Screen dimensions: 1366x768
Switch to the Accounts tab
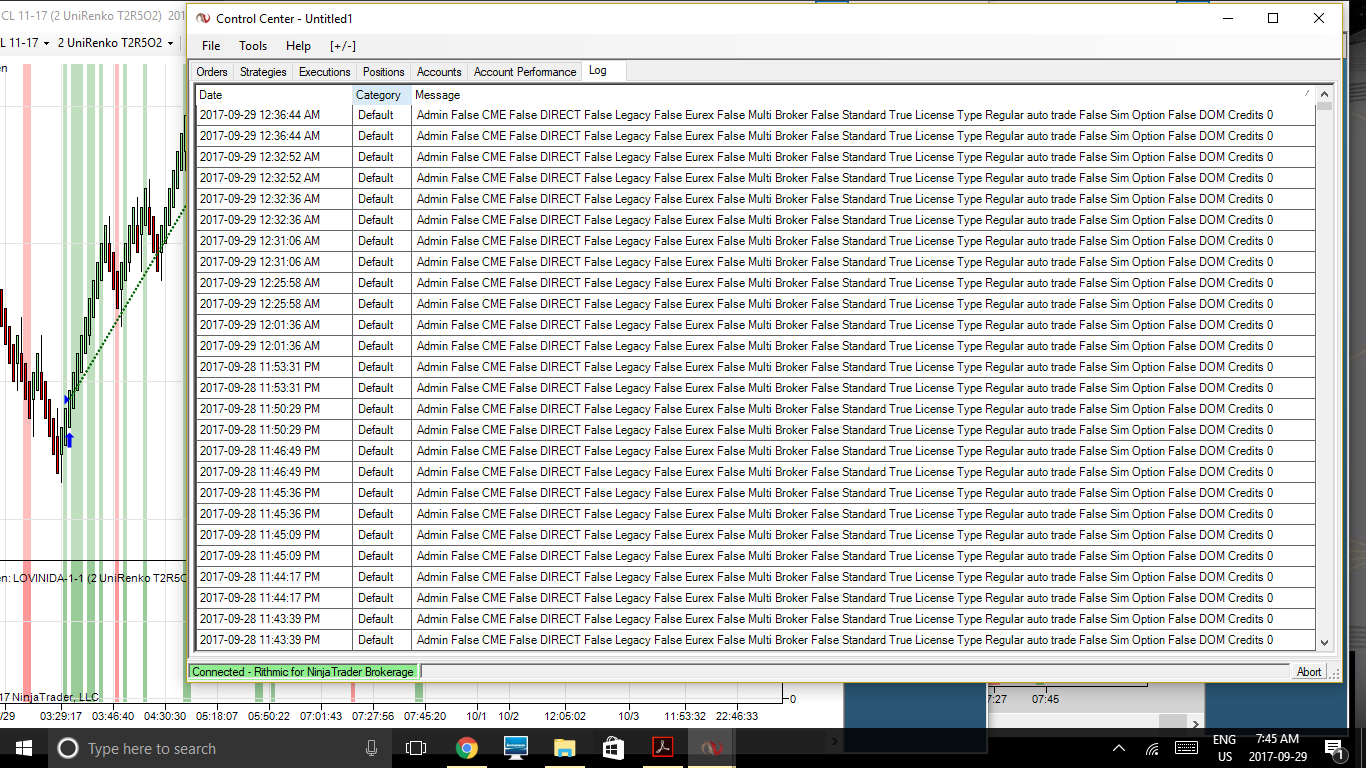coord(439,72)
